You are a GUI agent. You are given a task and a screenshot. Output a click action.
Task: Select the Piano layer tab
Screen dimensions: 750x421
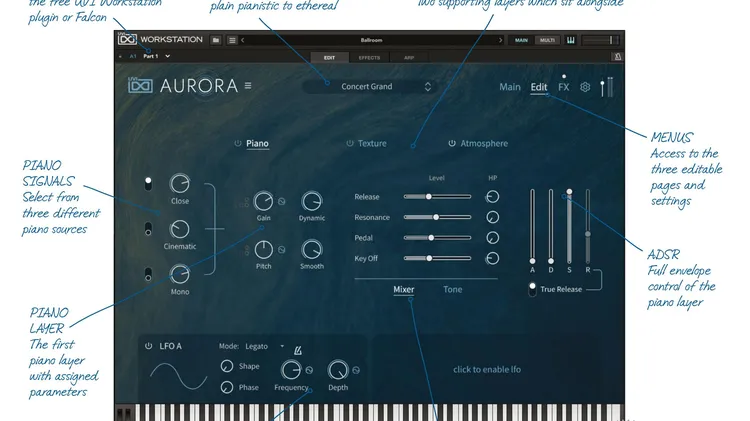257,144
